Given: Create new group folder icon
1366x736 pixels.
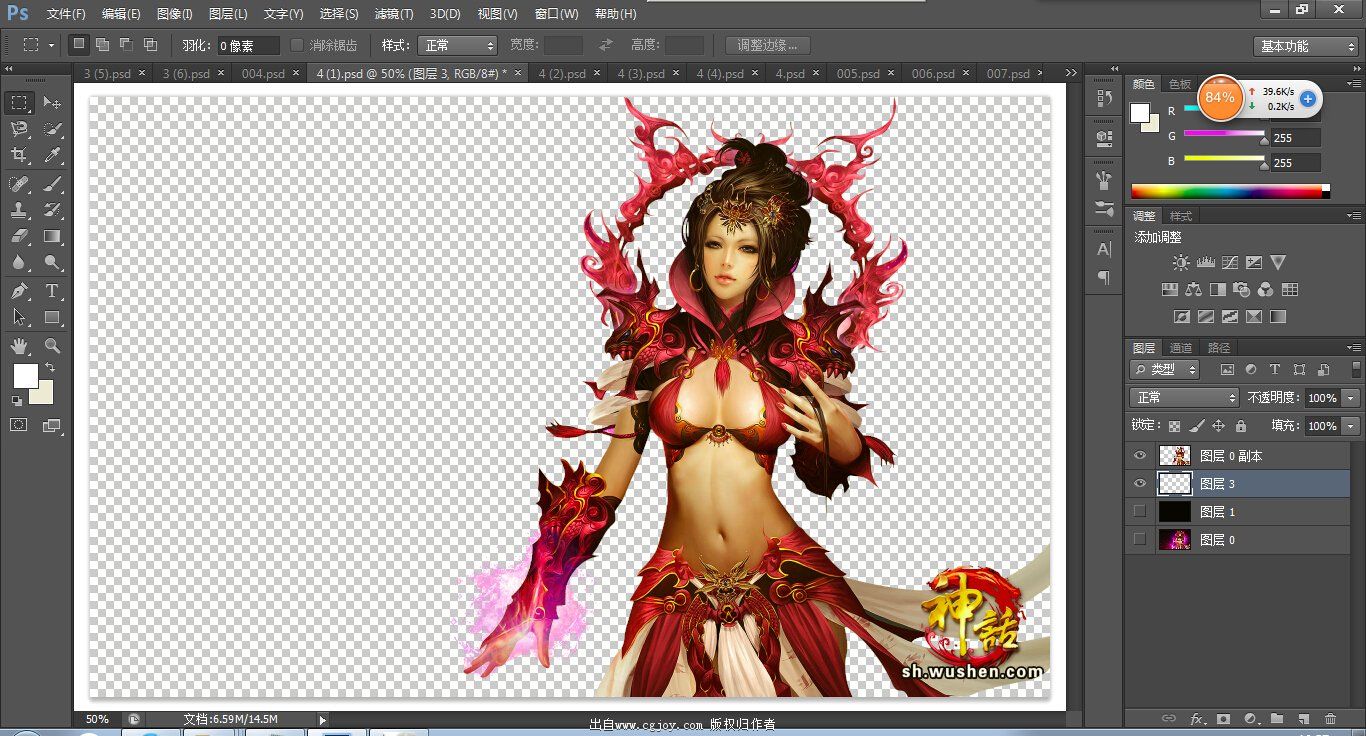Looking at the screenshot, I should (x=1277, y=718).
